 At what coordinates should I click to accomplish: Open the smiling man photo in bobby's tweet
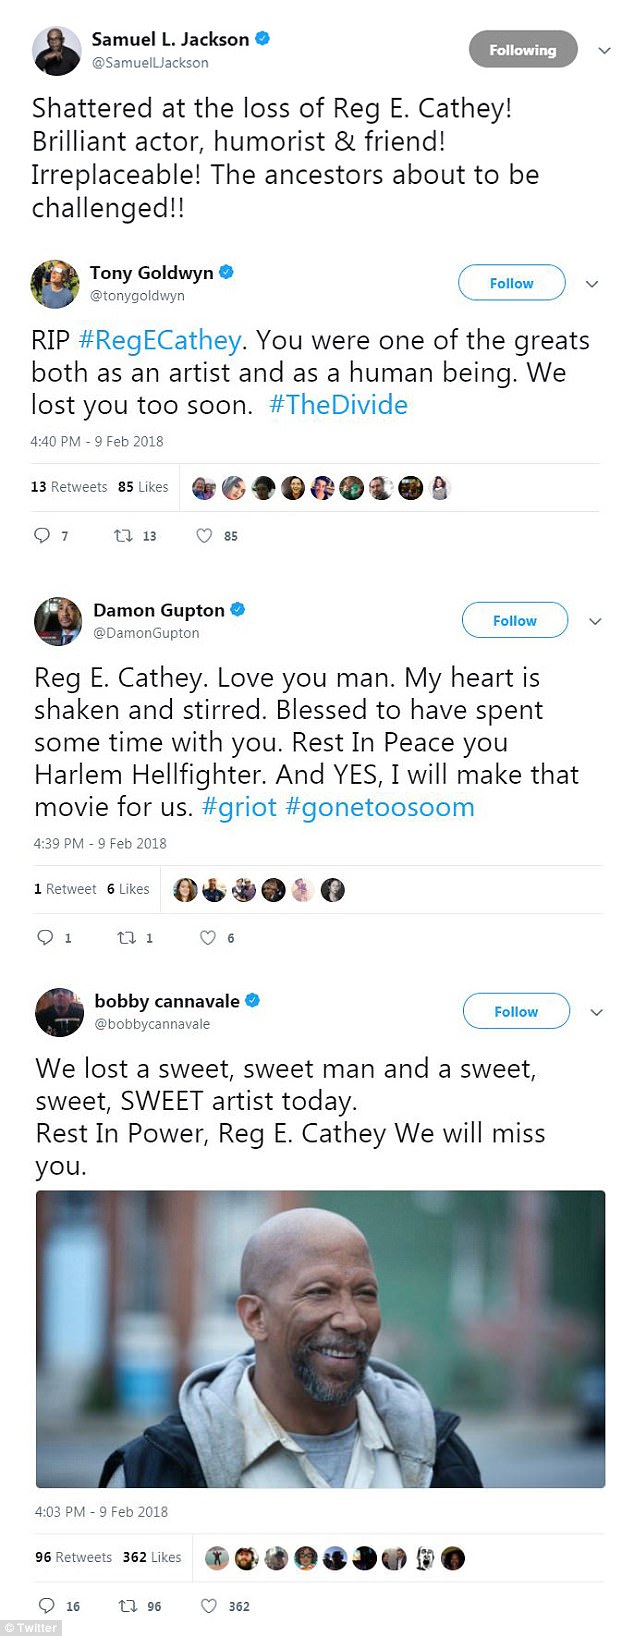pos(320,1338)
